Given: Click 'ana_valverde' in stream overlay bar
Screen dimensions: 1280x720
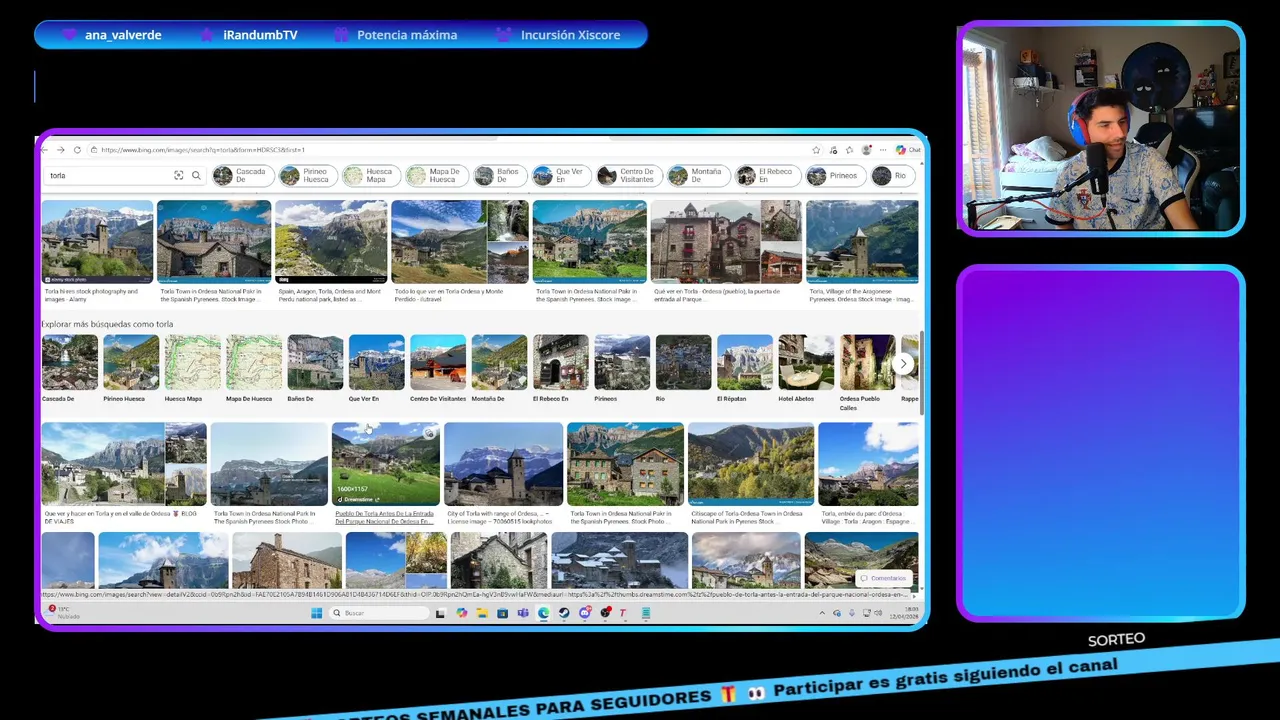Looking at the screenshot, I should tap(123, 35).
